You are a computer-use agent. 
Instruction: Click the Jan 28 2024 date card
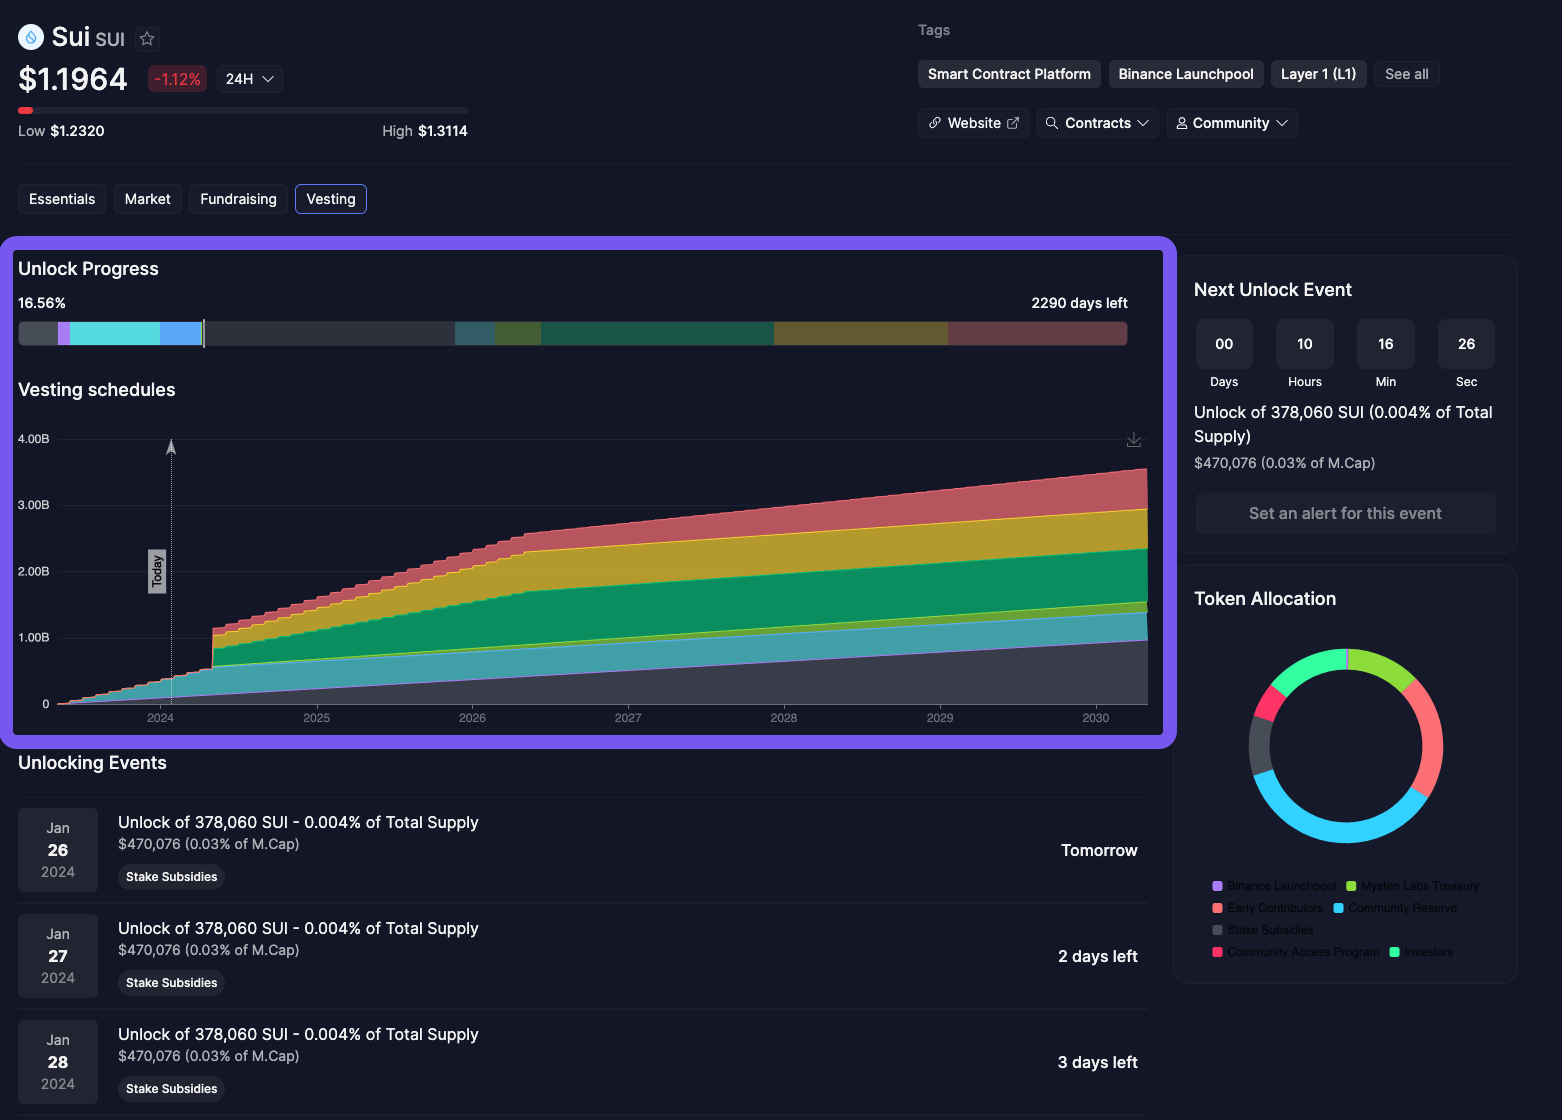point(58,1062)
